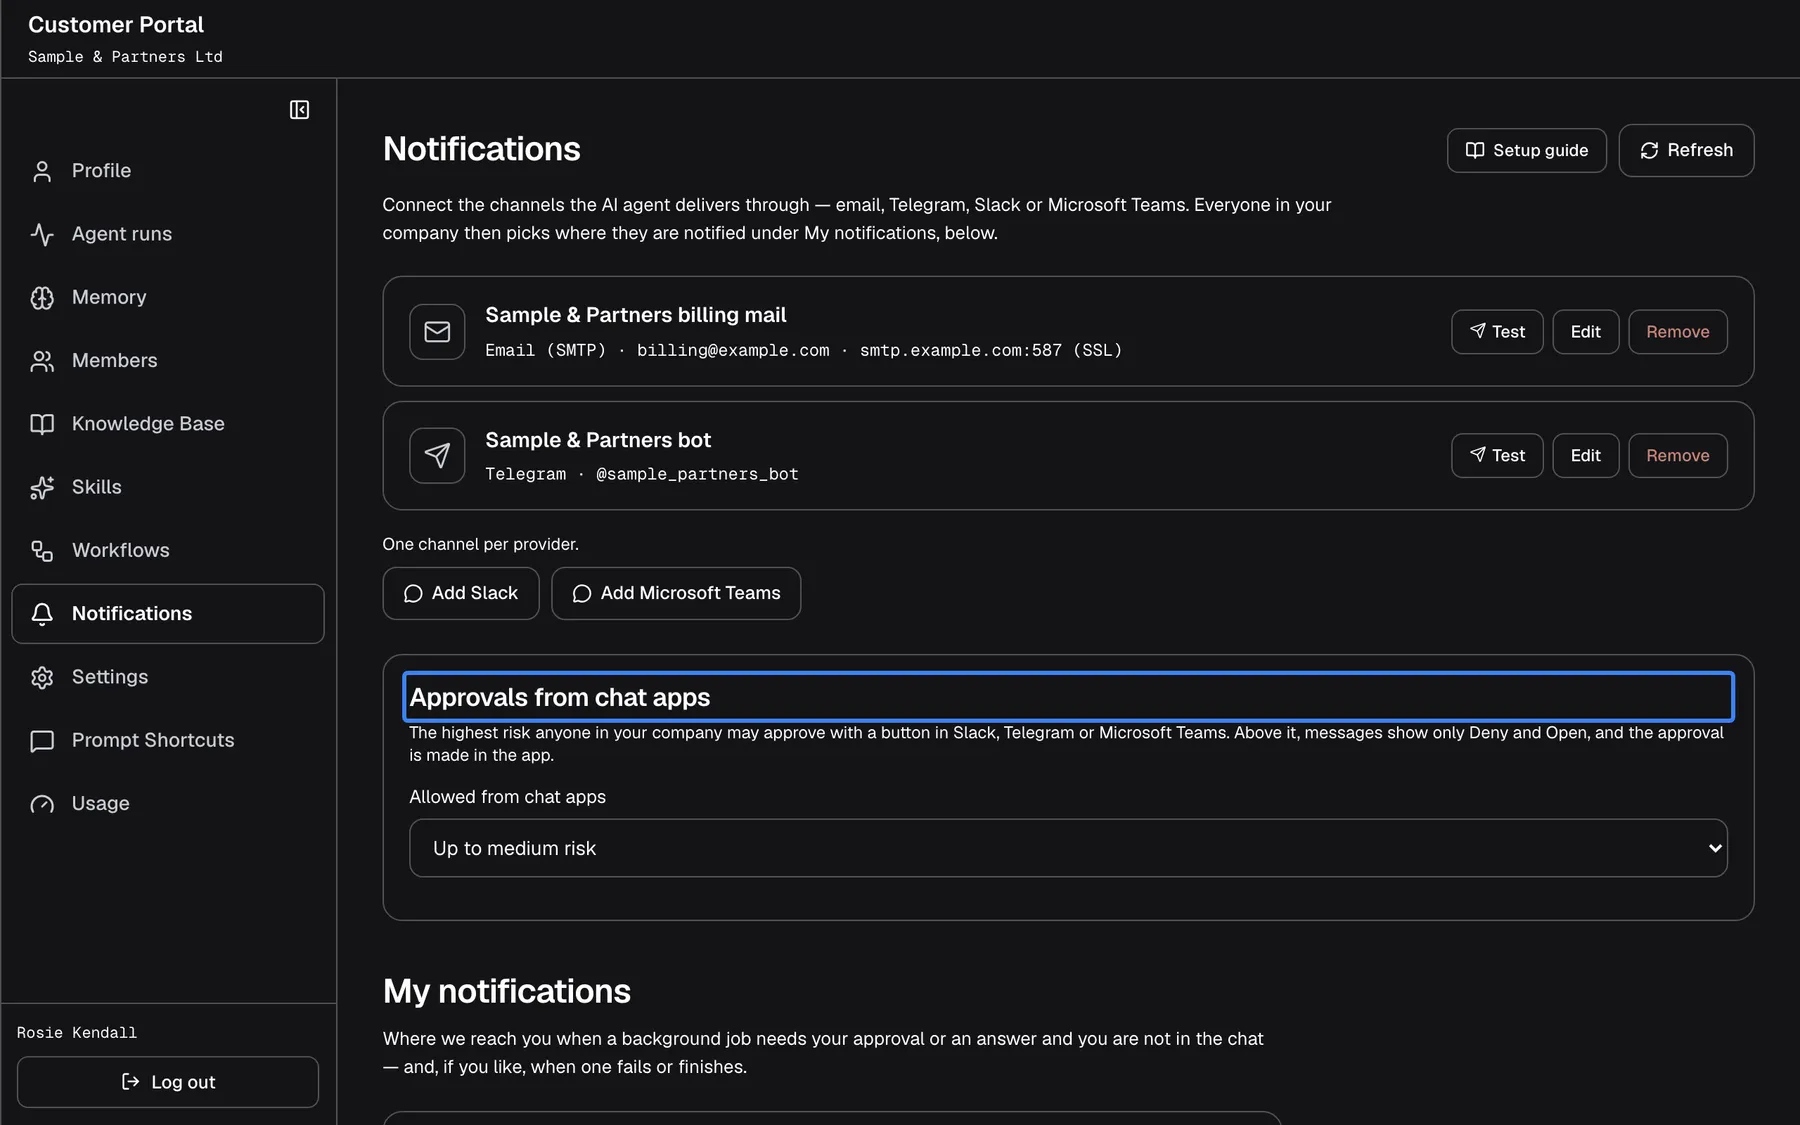The image size is (1800, 1125).
Task: Click the Telegram paper plane channel icon
Action: click(437, 456)
